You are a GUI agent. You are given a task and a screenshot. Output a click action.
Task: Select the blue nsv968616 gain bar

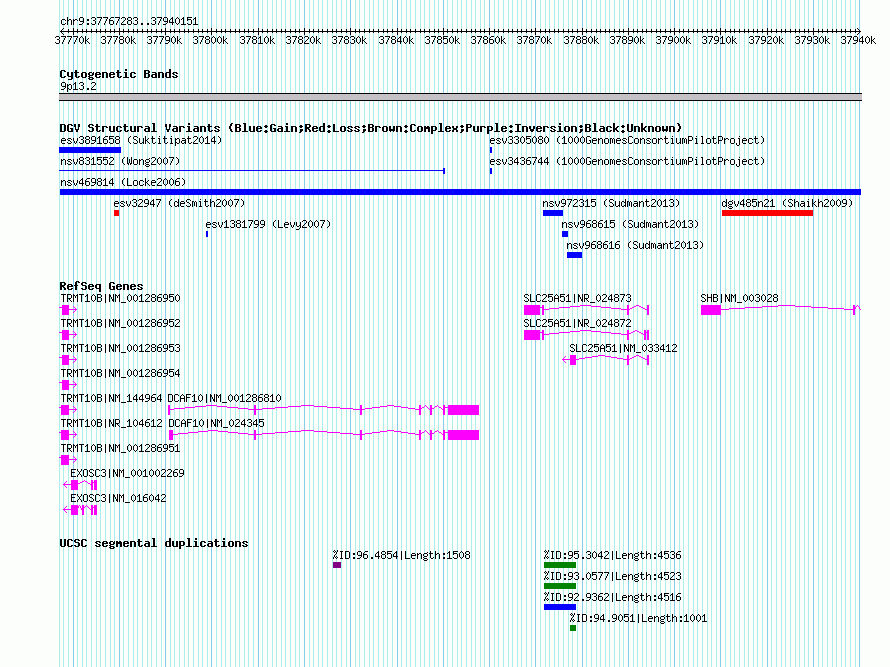click(574, 255)
